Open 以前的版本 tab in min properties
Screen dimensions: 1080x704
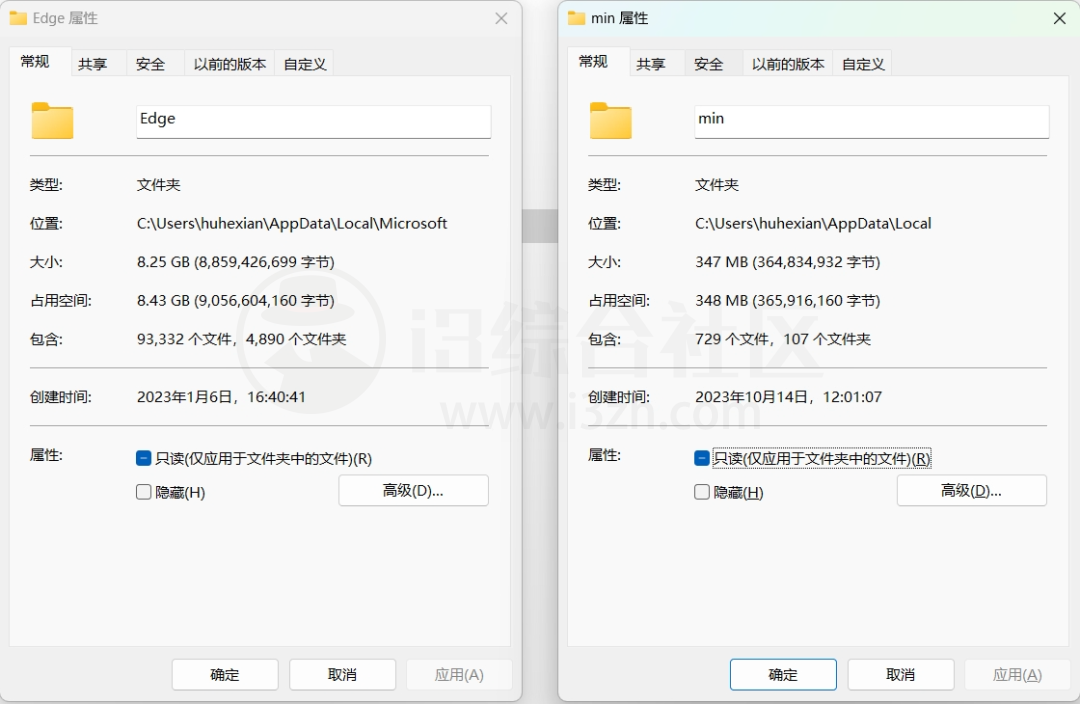tap(788, 64)
